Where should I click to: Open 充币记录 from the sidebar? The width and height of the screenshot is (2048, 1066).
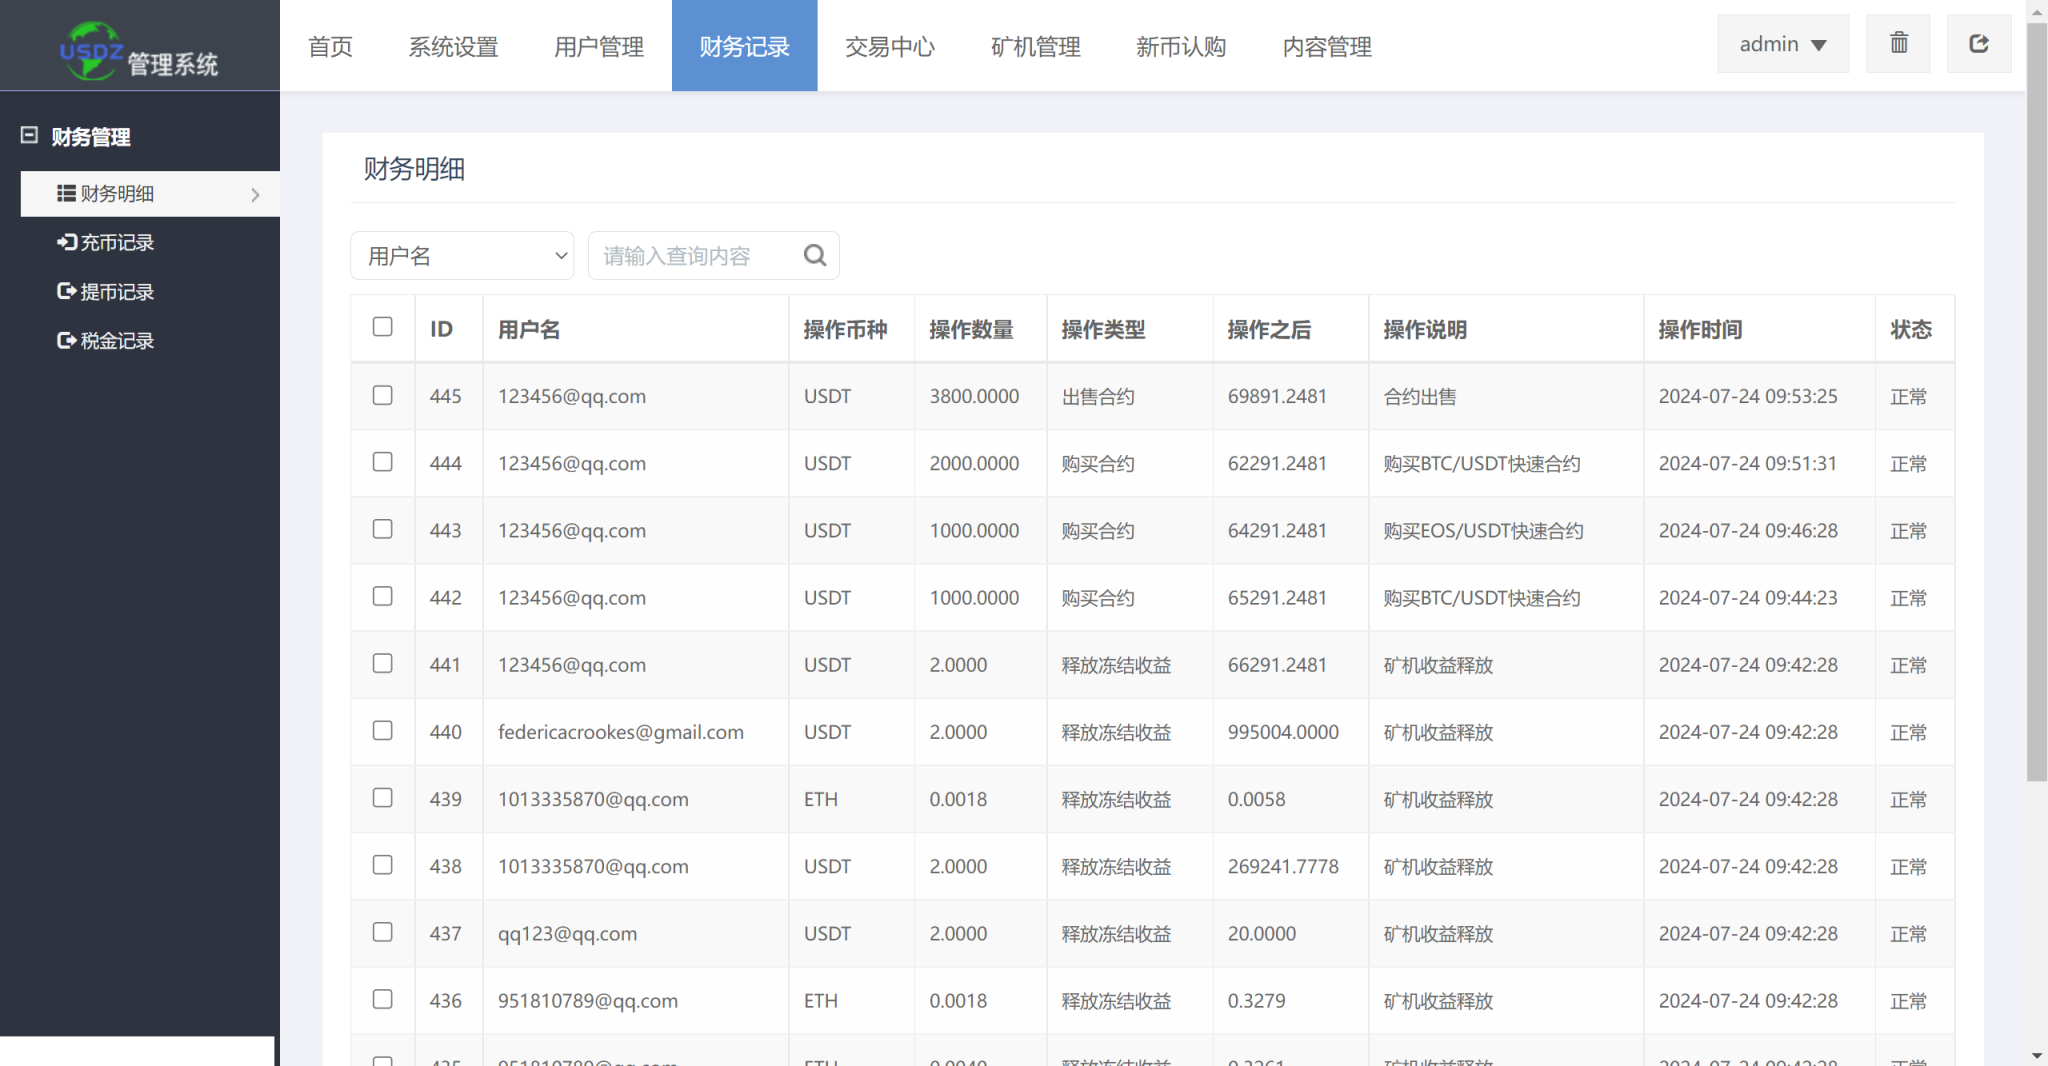pos(106,243)
